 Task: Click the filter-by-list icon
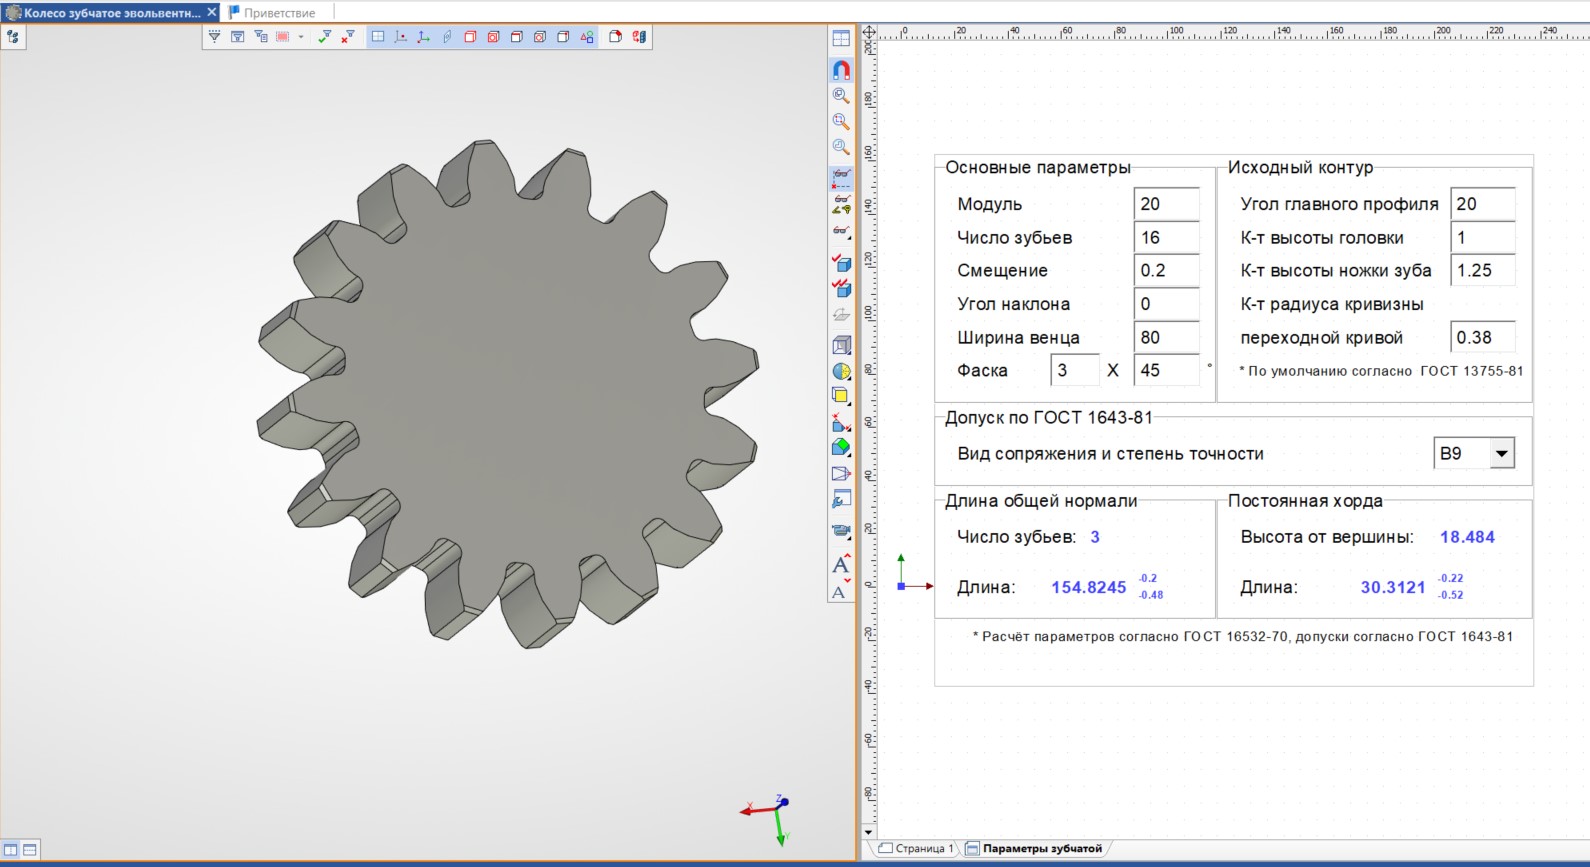click(261, 37)
